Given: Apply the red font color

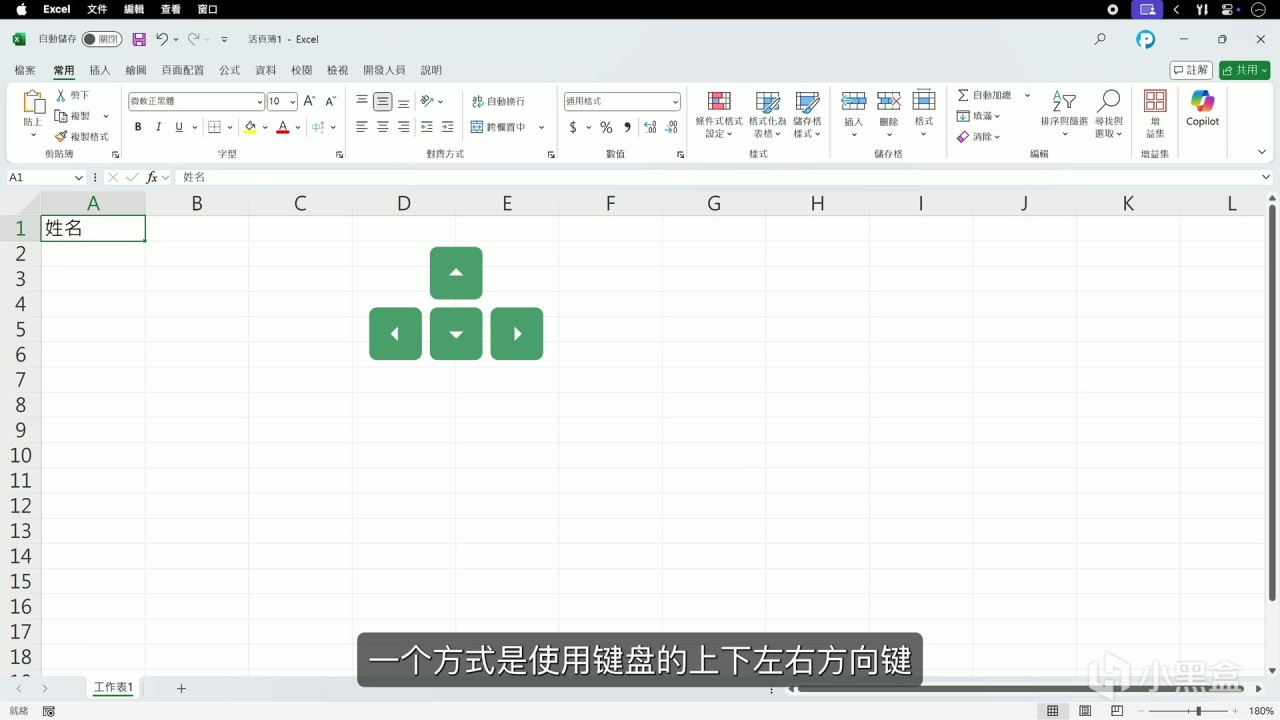Looking at the screenshot, I should point(283,127).
